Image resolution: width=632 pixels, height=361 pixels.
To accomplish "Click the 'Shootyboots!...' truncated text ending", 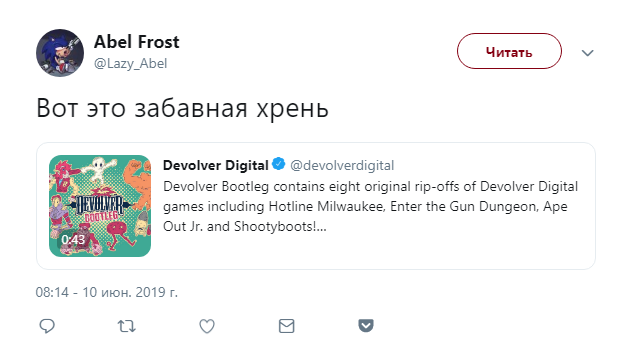I will [x=280, y=226].
